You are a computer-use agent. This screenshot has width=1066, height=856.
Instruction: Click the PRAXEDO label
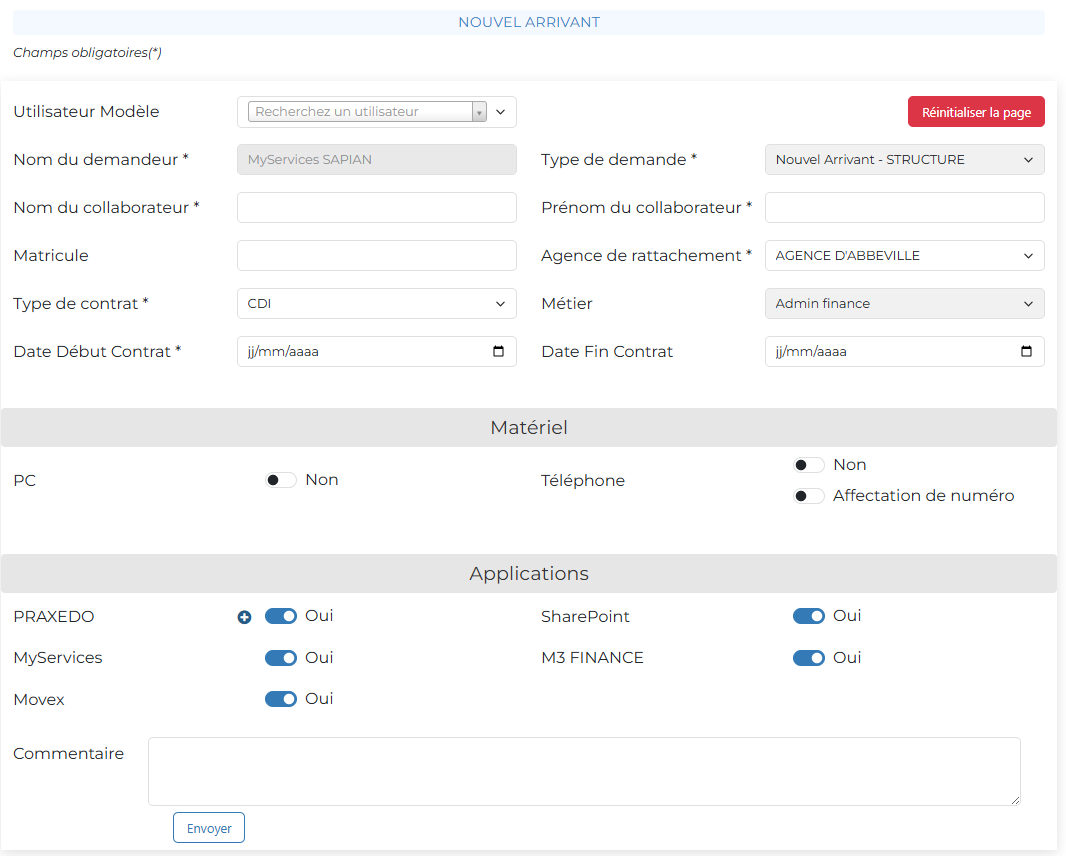point(54,617)
